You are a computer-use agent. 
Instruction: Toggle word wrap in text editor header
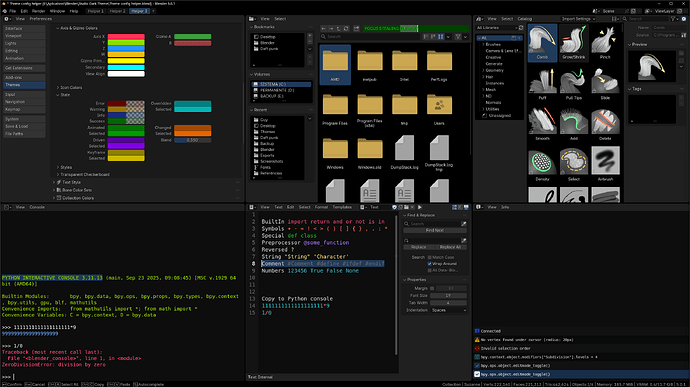[x=460, y=207]
